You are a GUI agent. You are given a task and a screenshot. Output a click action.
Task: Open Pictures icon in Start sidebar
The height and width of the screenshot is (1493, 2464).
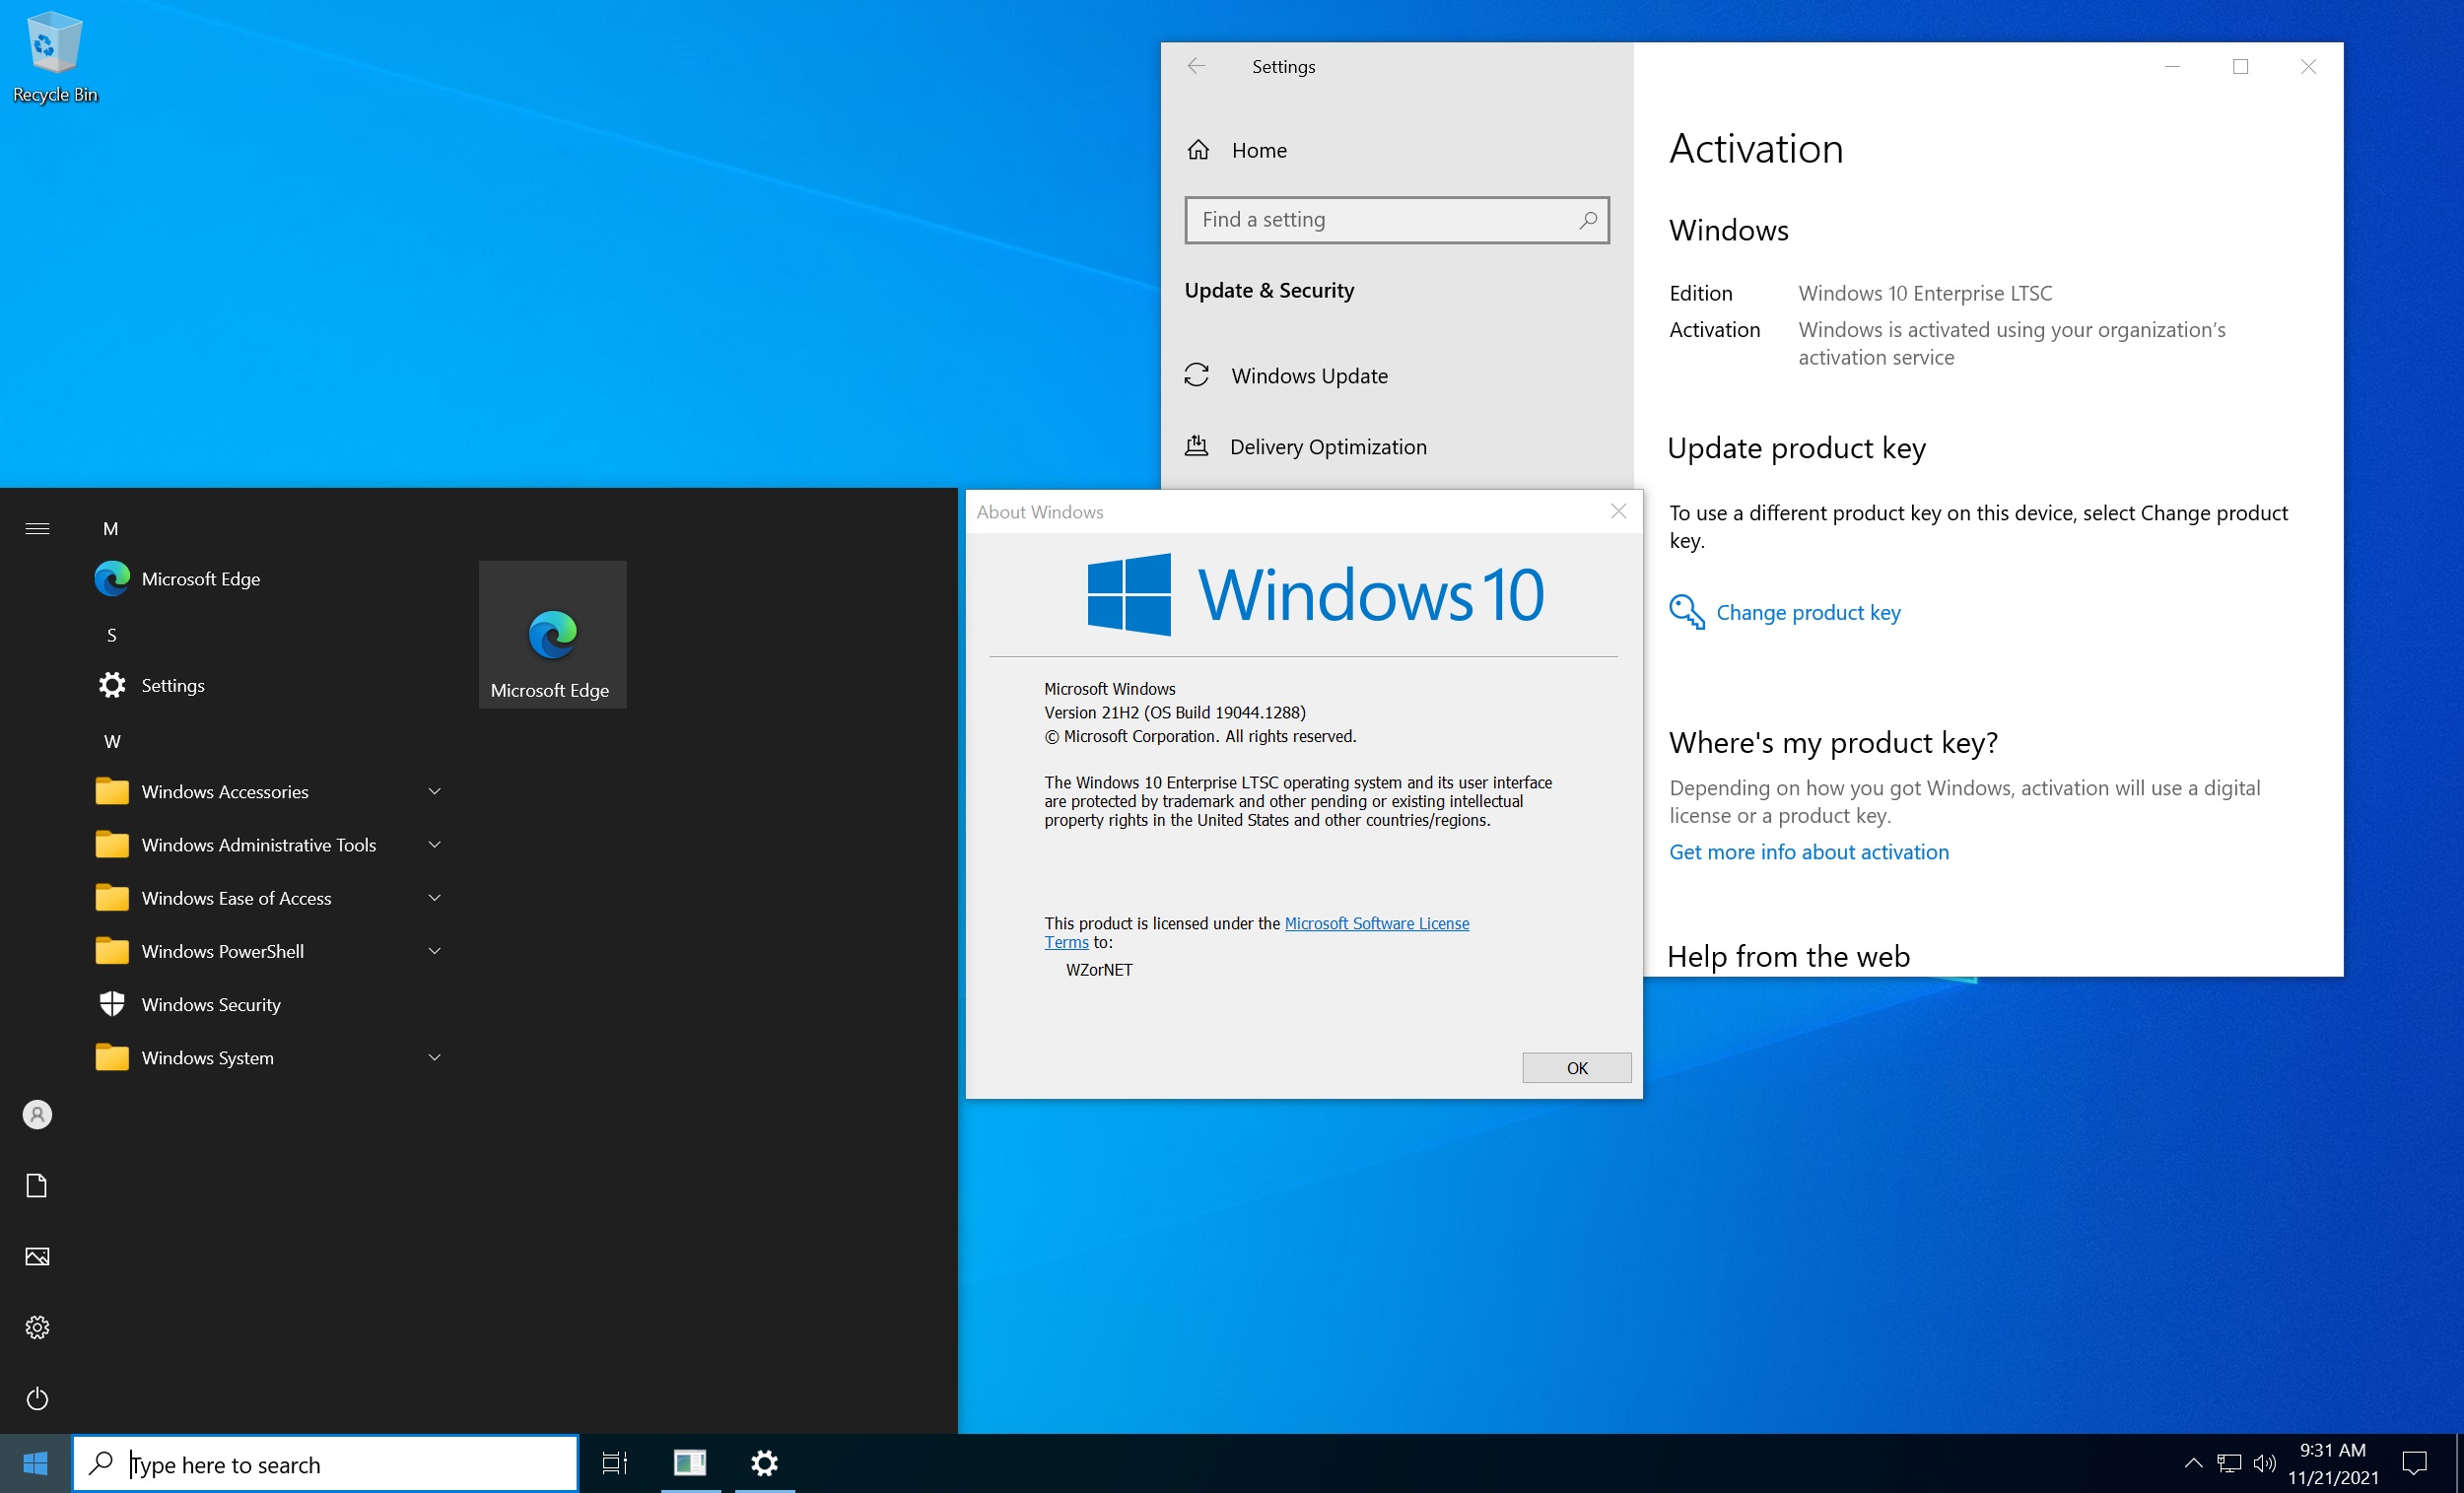[37, 1256]
